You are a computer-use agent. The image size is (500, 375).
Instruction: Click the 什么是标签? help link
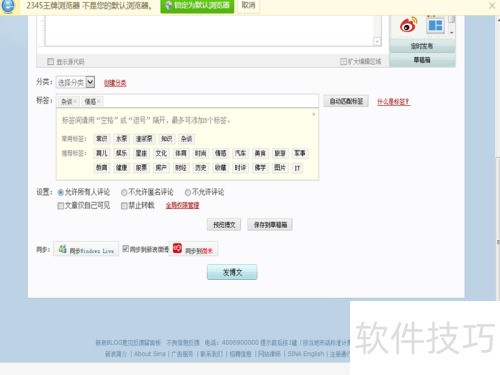pos(394,102)
